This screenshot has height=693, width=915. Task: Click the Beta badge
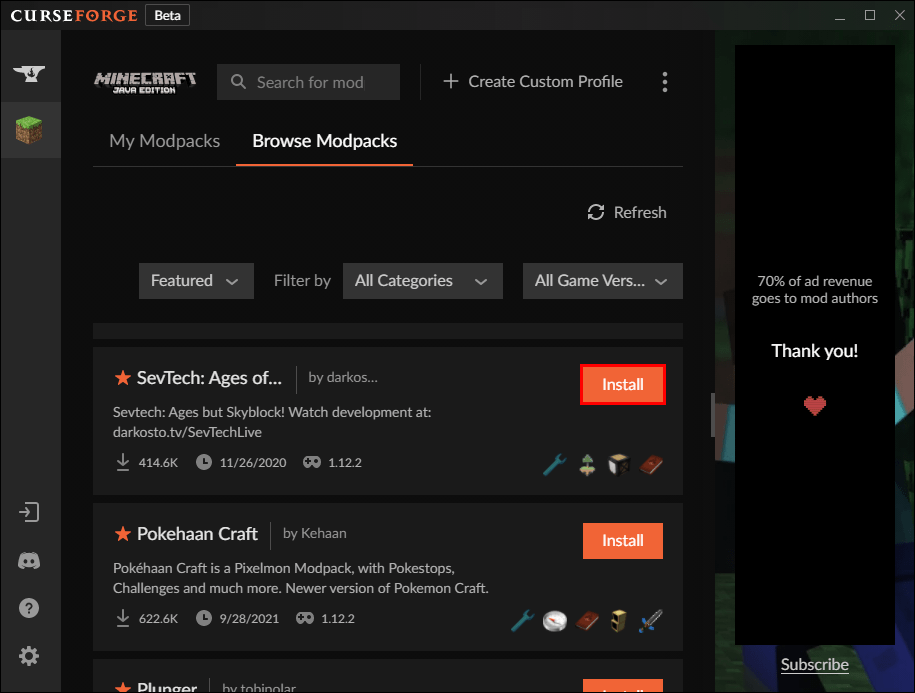pyautogui.click(x=167, y=16)
